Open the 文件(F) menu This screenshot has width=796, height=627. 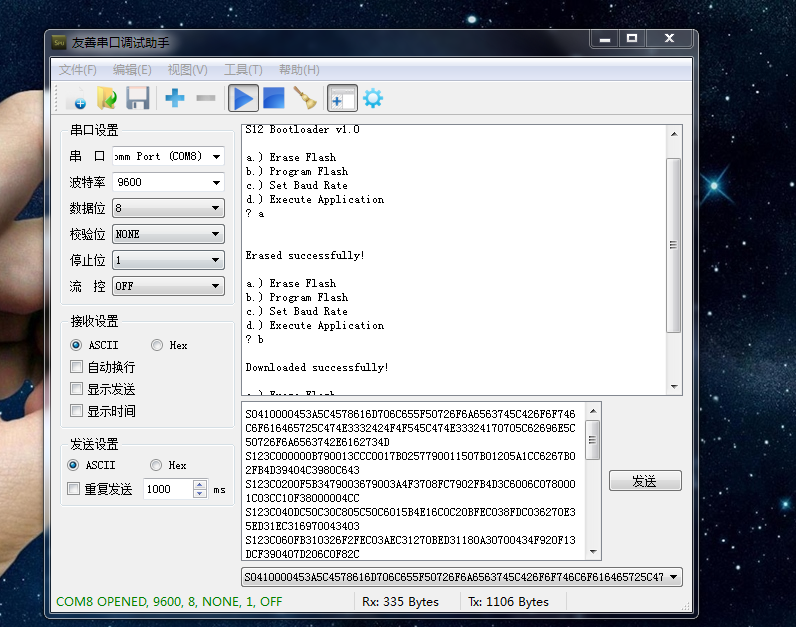pos(77,70)
